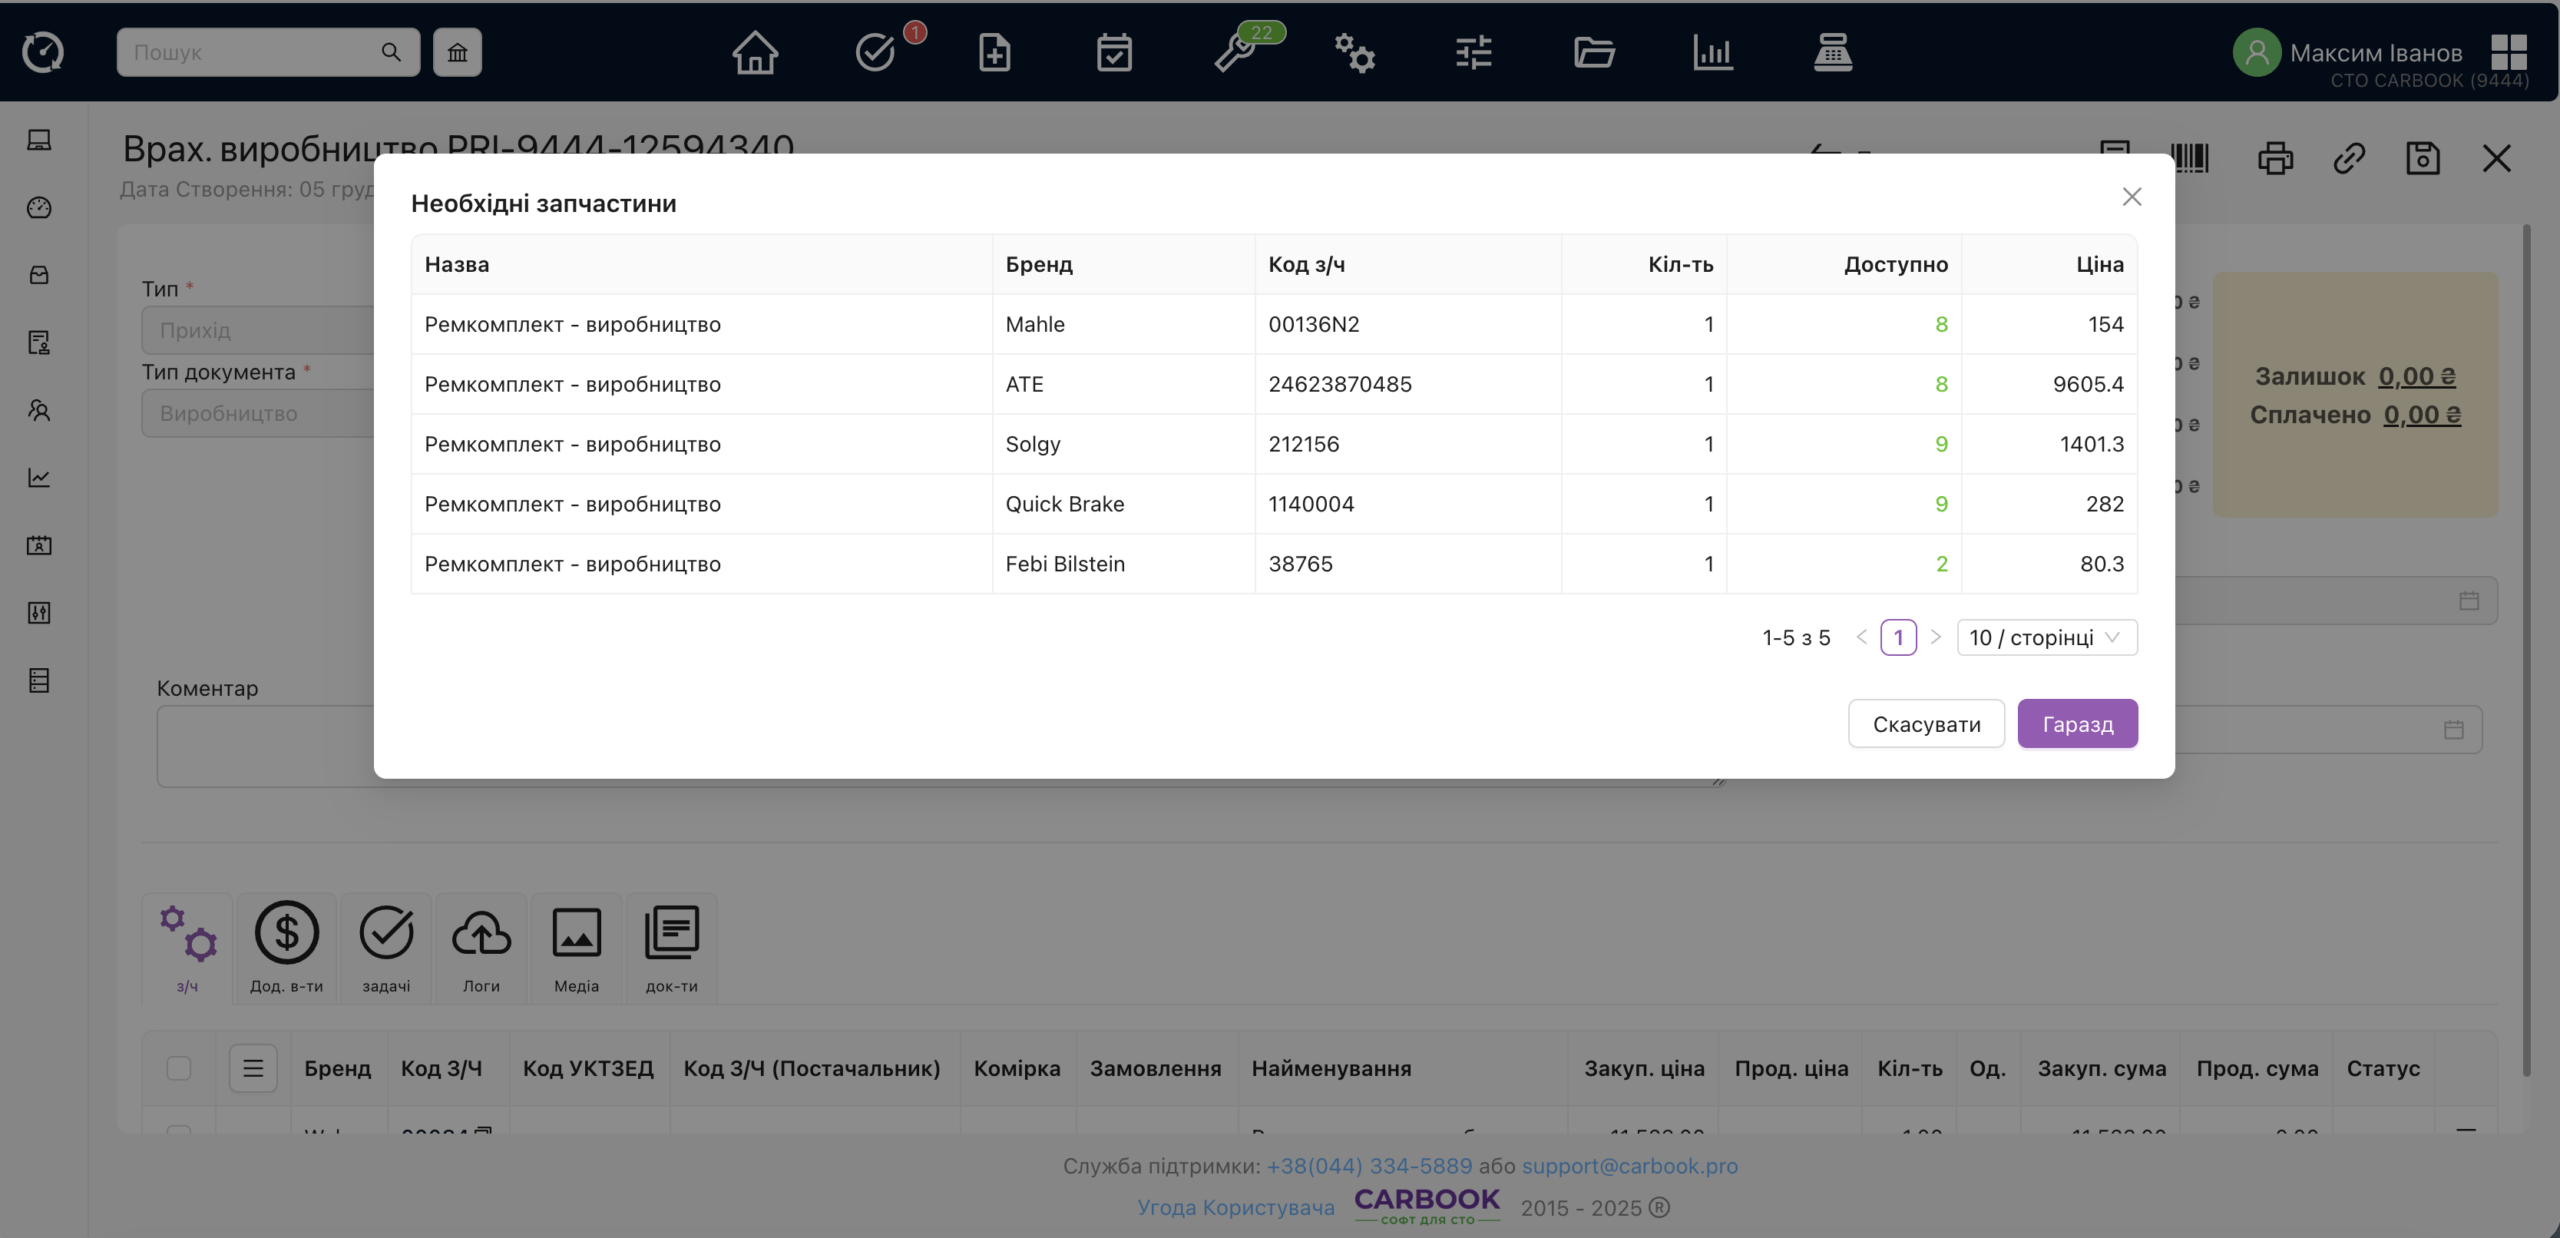The image size is (2560, 1238).
Task: Click the home icon in top navigation
Action: pyautogui.click(x=755, y=52)
